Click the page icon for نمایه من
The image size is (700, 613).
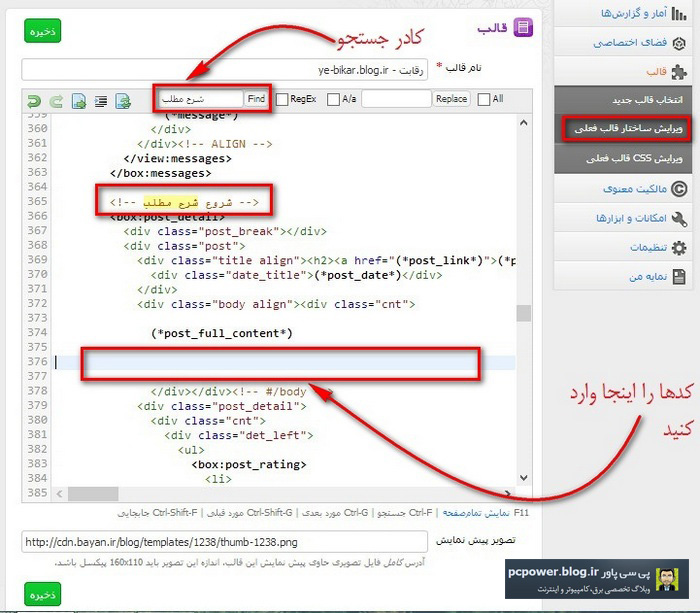(x=679, y=277)
